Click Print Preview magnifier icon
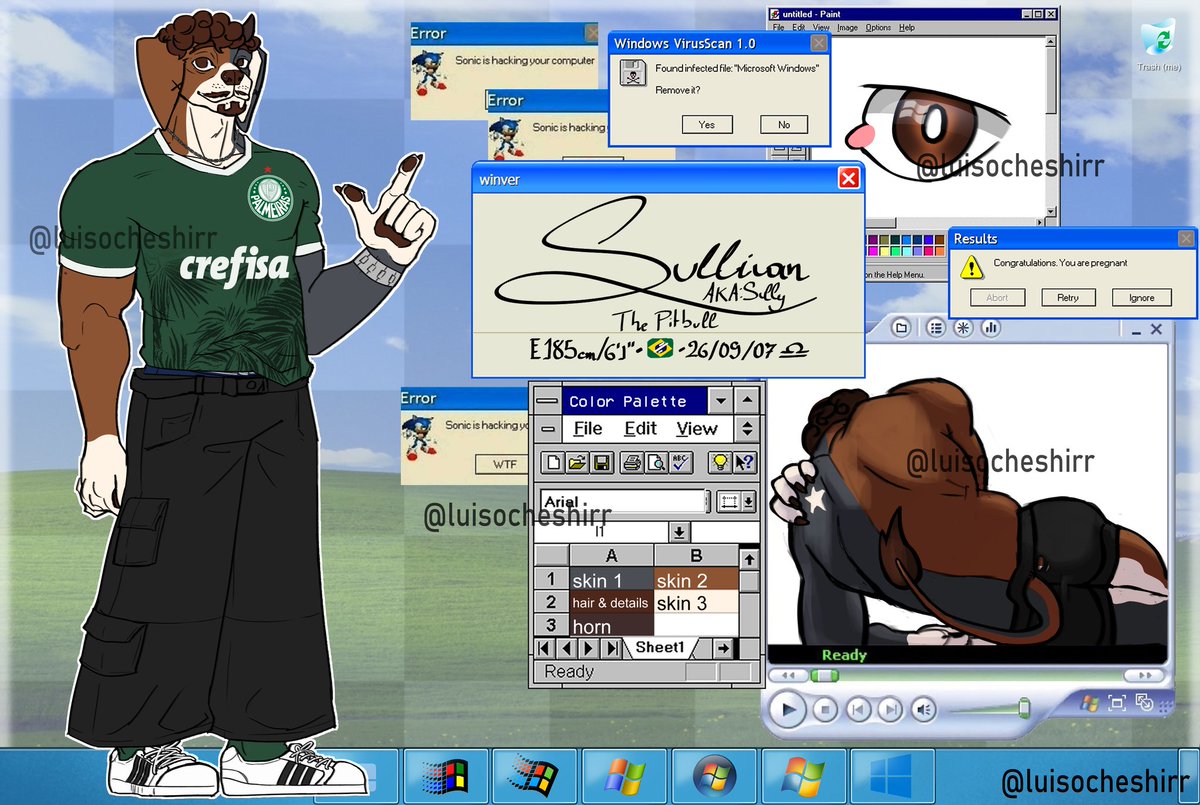Image resolution: width=1200 pixels, height=805 pixels. click(x=656, y=462)
